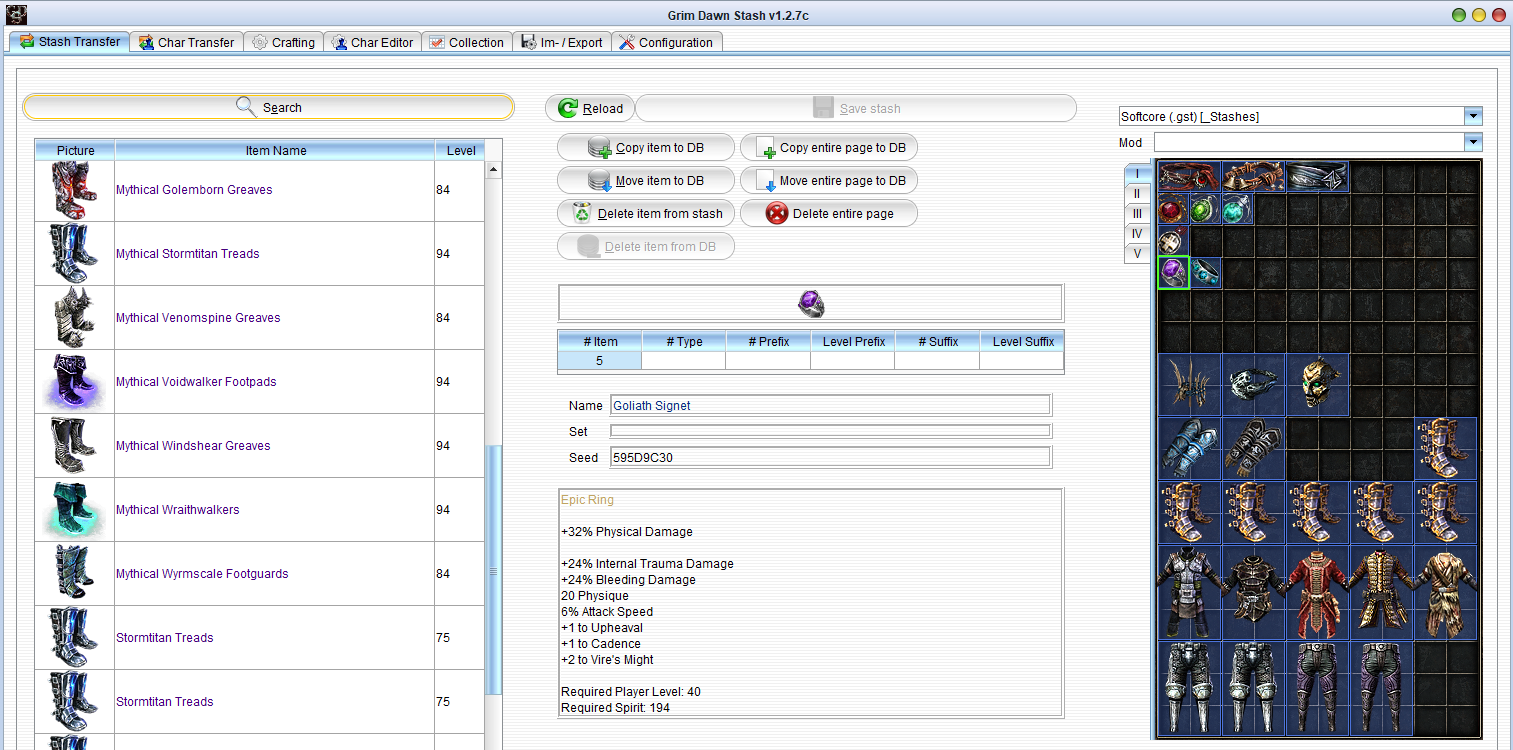Click the Grim Dawn Stash logo in the title bar

(14, 14)
